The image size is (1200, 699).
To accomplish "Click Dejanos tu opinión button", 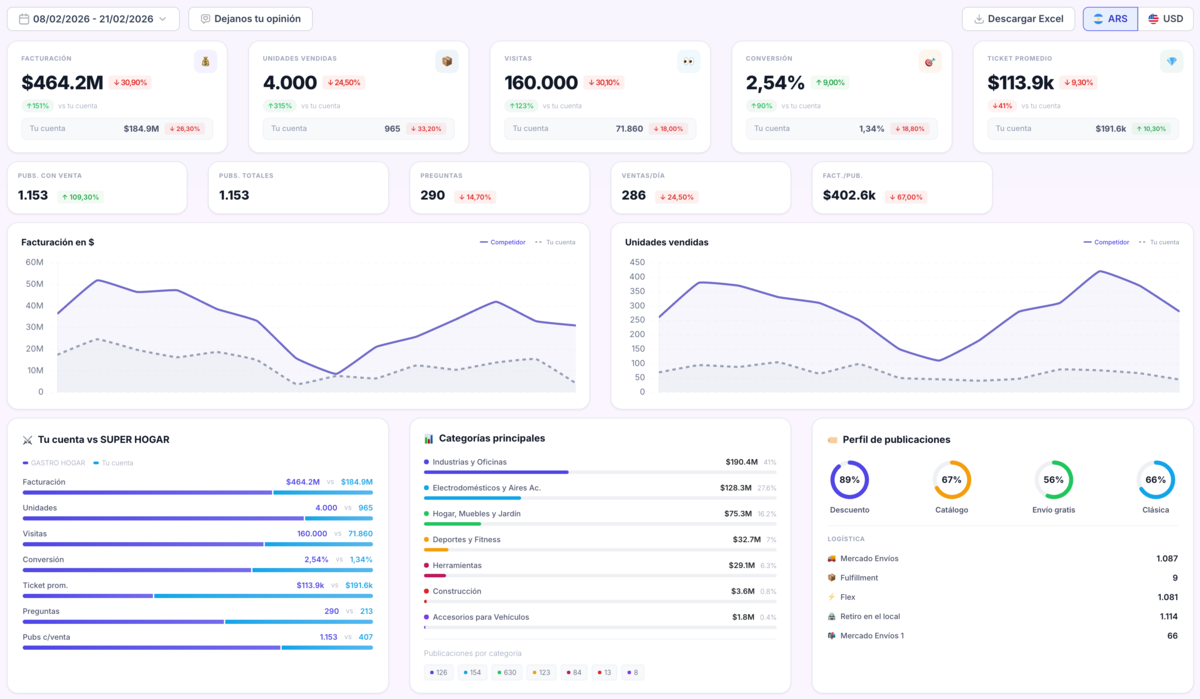I will 250,19.
